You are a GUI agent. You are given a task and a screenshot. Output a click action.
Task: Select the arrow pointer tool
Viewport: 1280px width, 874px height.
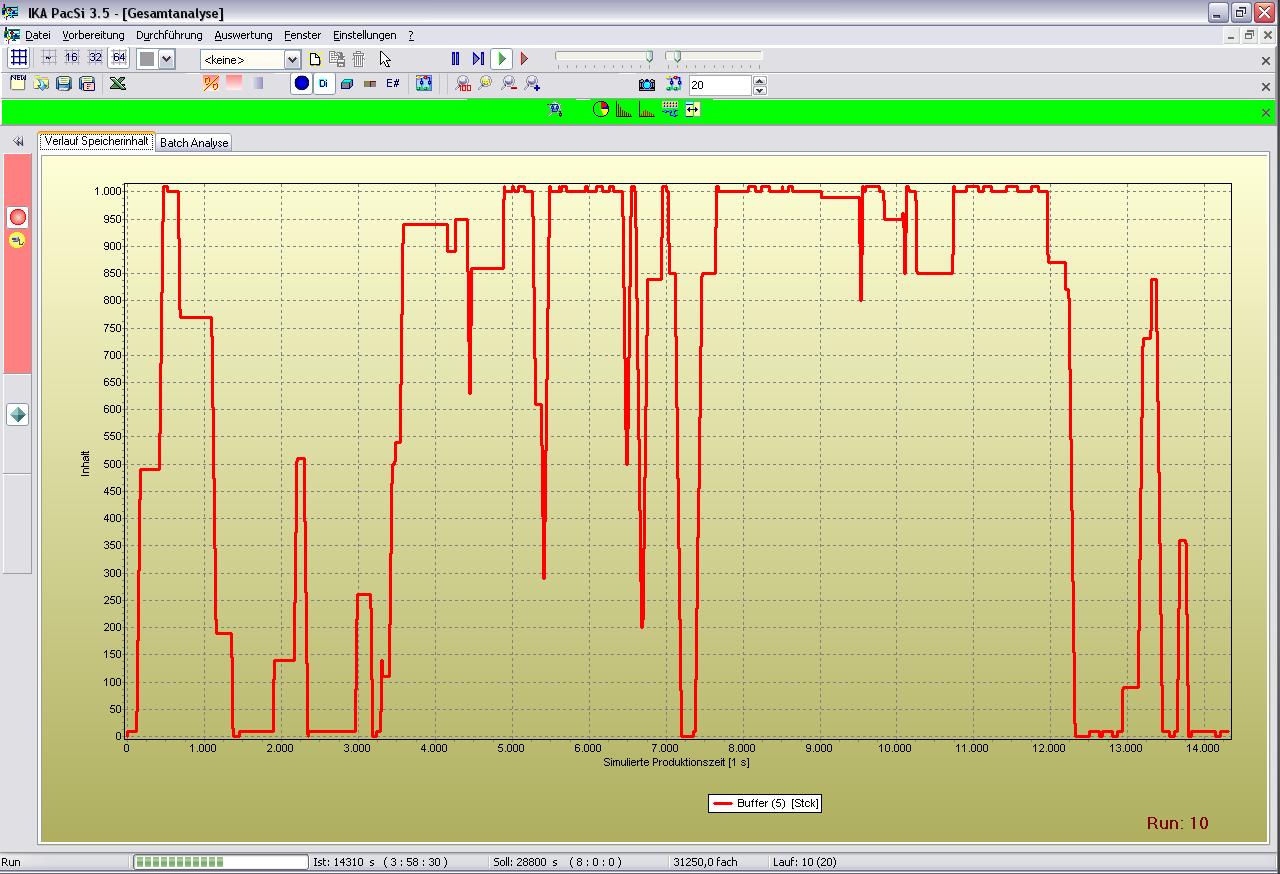click(x=385, y=59)
